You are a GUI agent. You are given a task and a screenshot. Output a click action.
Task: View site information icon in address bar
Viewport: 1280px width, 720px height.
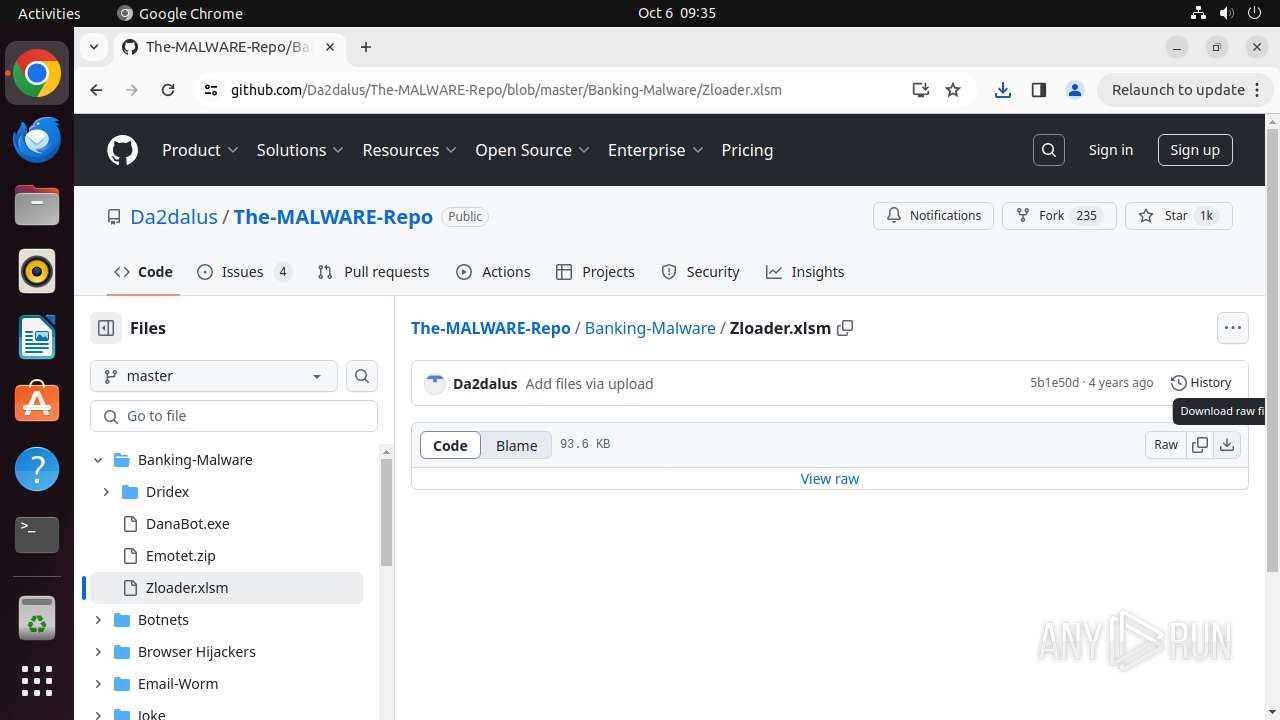pyautogui.click(x=210, y=90)
